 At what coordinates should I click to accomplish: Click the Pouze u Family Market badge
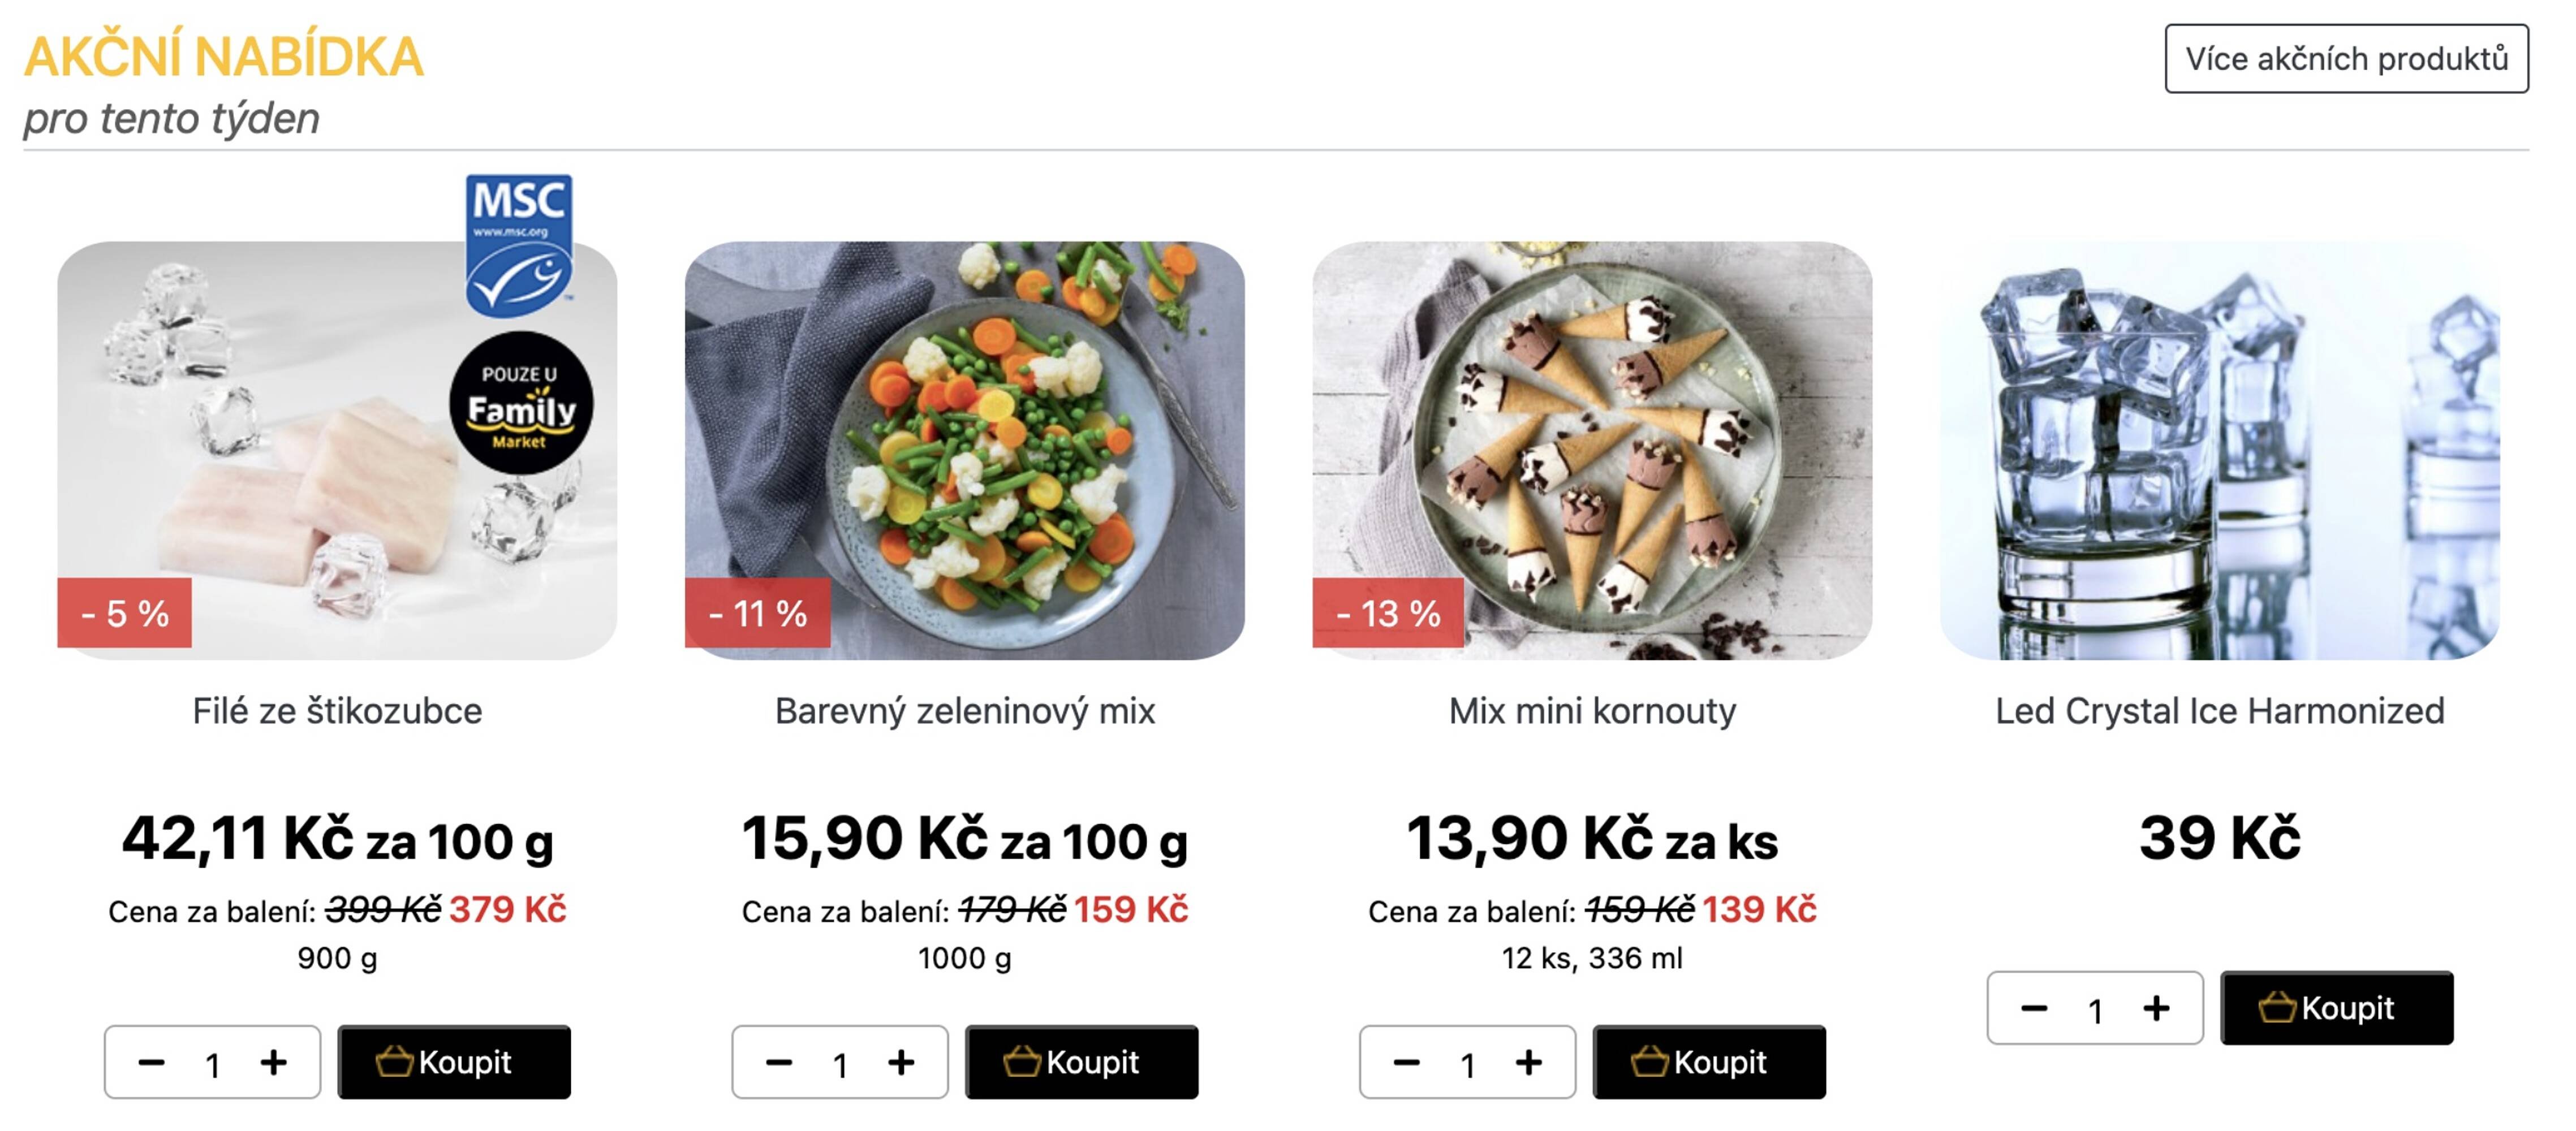(520, 404)
